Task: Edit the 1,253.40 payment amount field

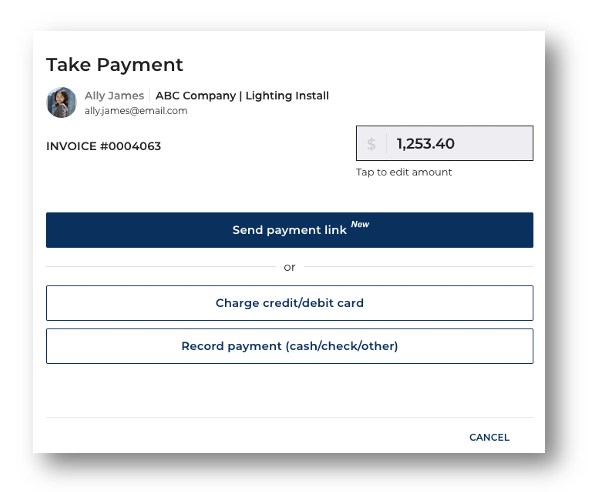Action: click(x=444, y=143)
